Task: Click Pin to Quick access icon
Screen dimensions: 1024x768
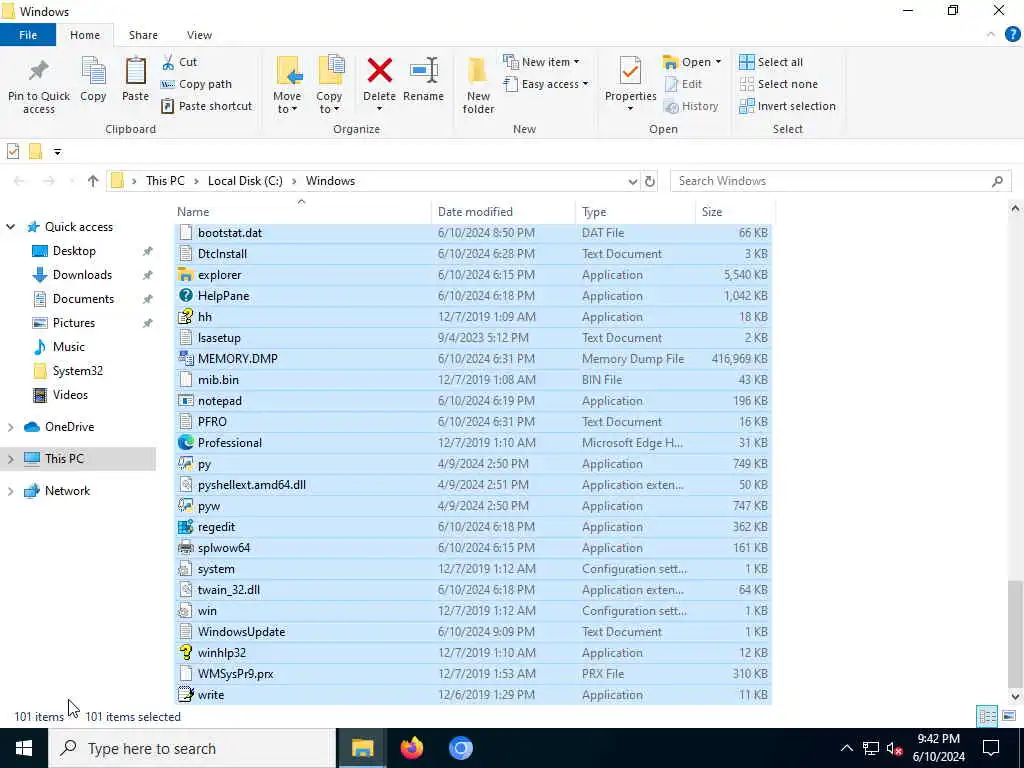Action: click(x=39, y=71)
